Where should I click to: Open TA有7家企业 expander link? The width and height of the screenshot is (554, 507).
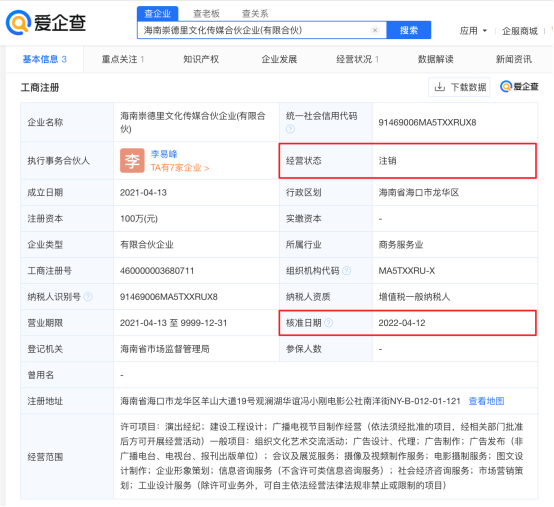click(x=180, y=168)
